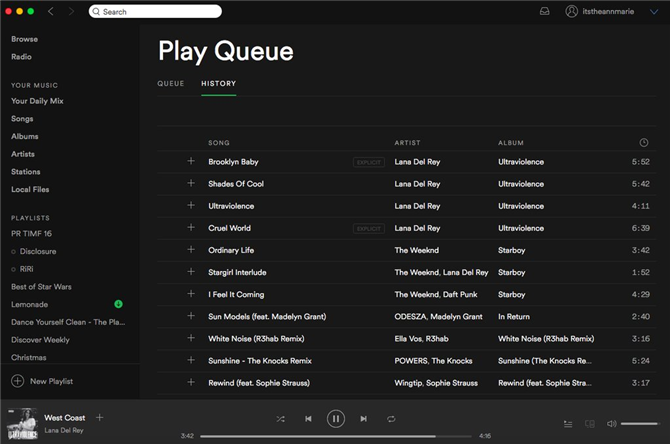Expand the user account dropdown arrow
670x444 pixels.
click(x=654, y=12)
